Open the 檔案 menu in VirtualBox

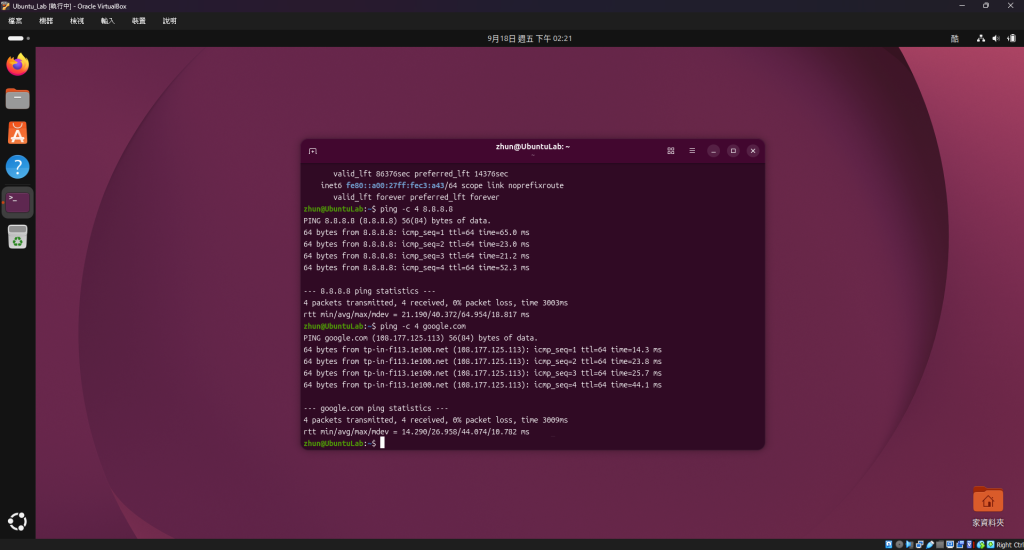(x=15, y=21)
